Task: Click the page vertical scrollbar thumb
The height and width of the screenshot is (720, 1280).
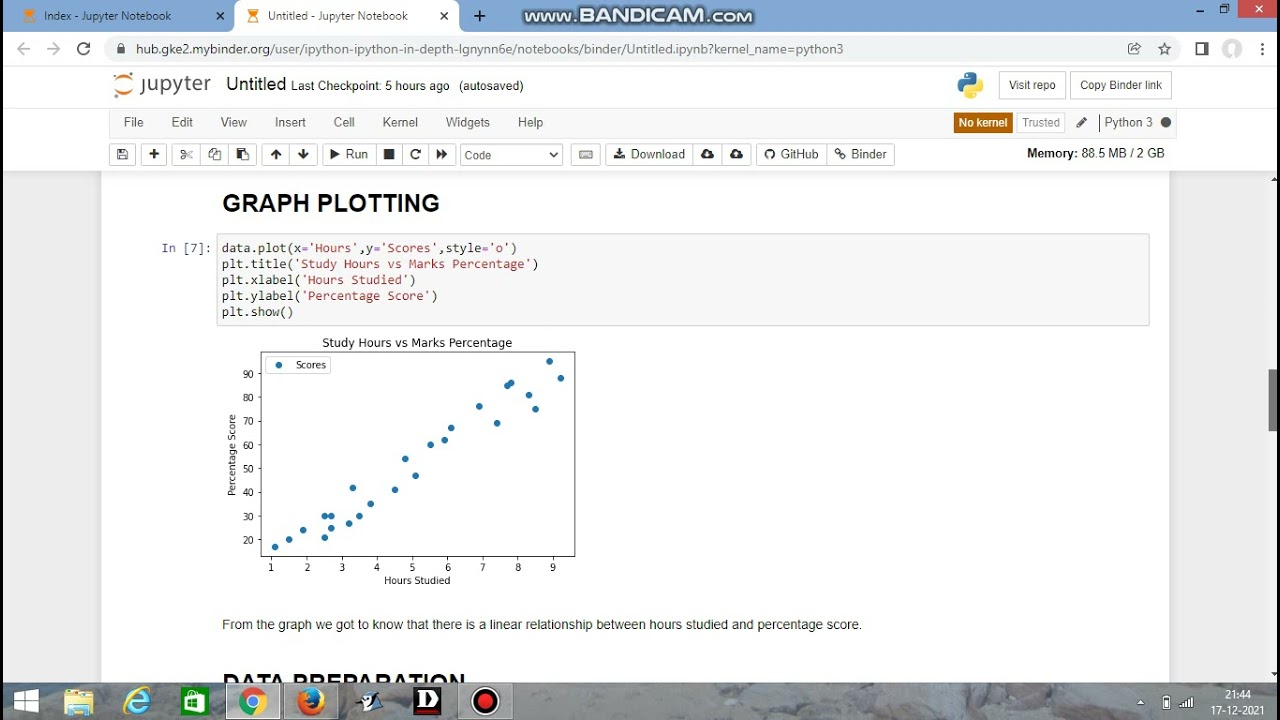Action: [1273, 400]
